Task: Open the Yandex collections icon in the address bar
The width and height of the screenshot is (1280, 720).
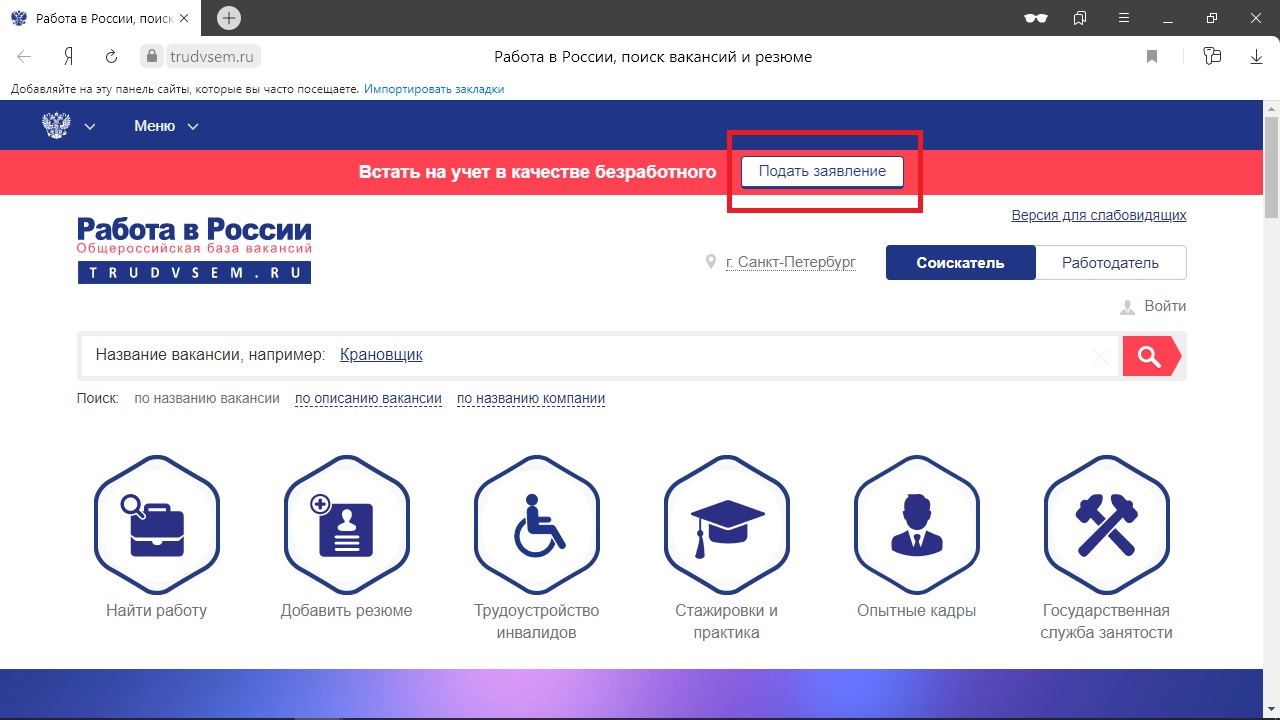Action: coord(1212,56)
